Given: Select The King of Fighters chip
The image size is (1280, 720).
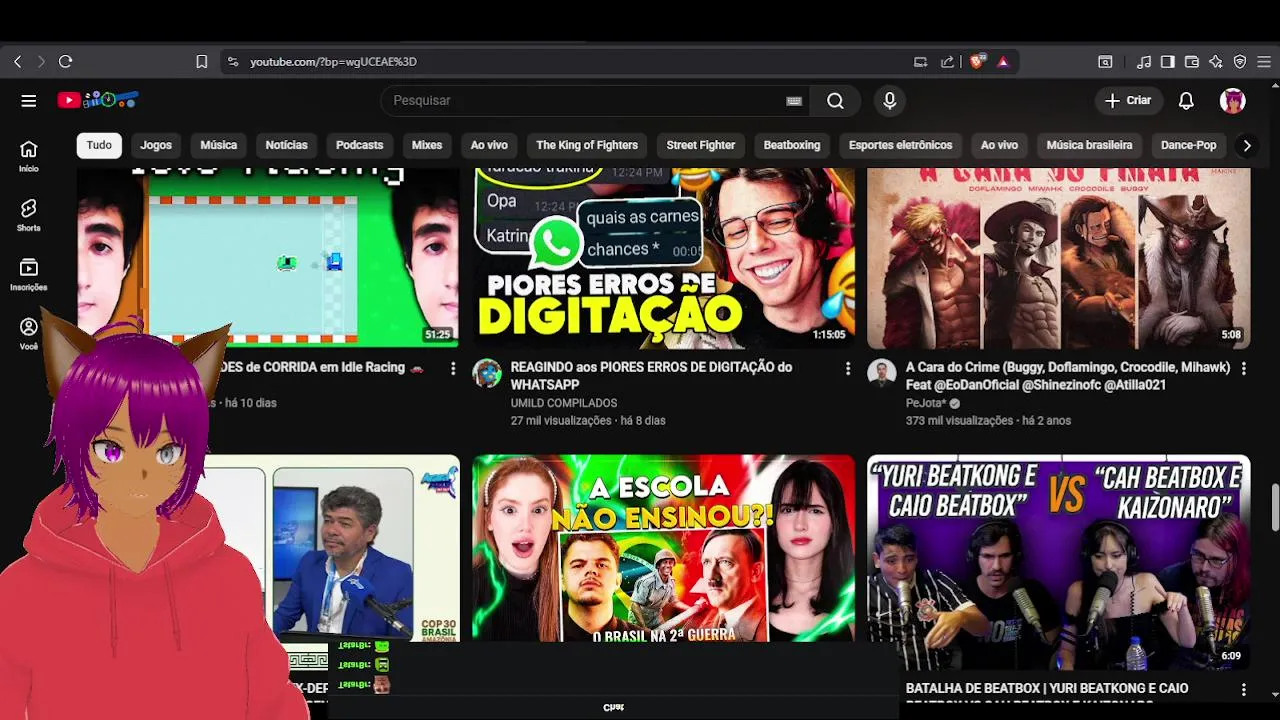Looking at the screenshot, I should click(x=587, y=145).
